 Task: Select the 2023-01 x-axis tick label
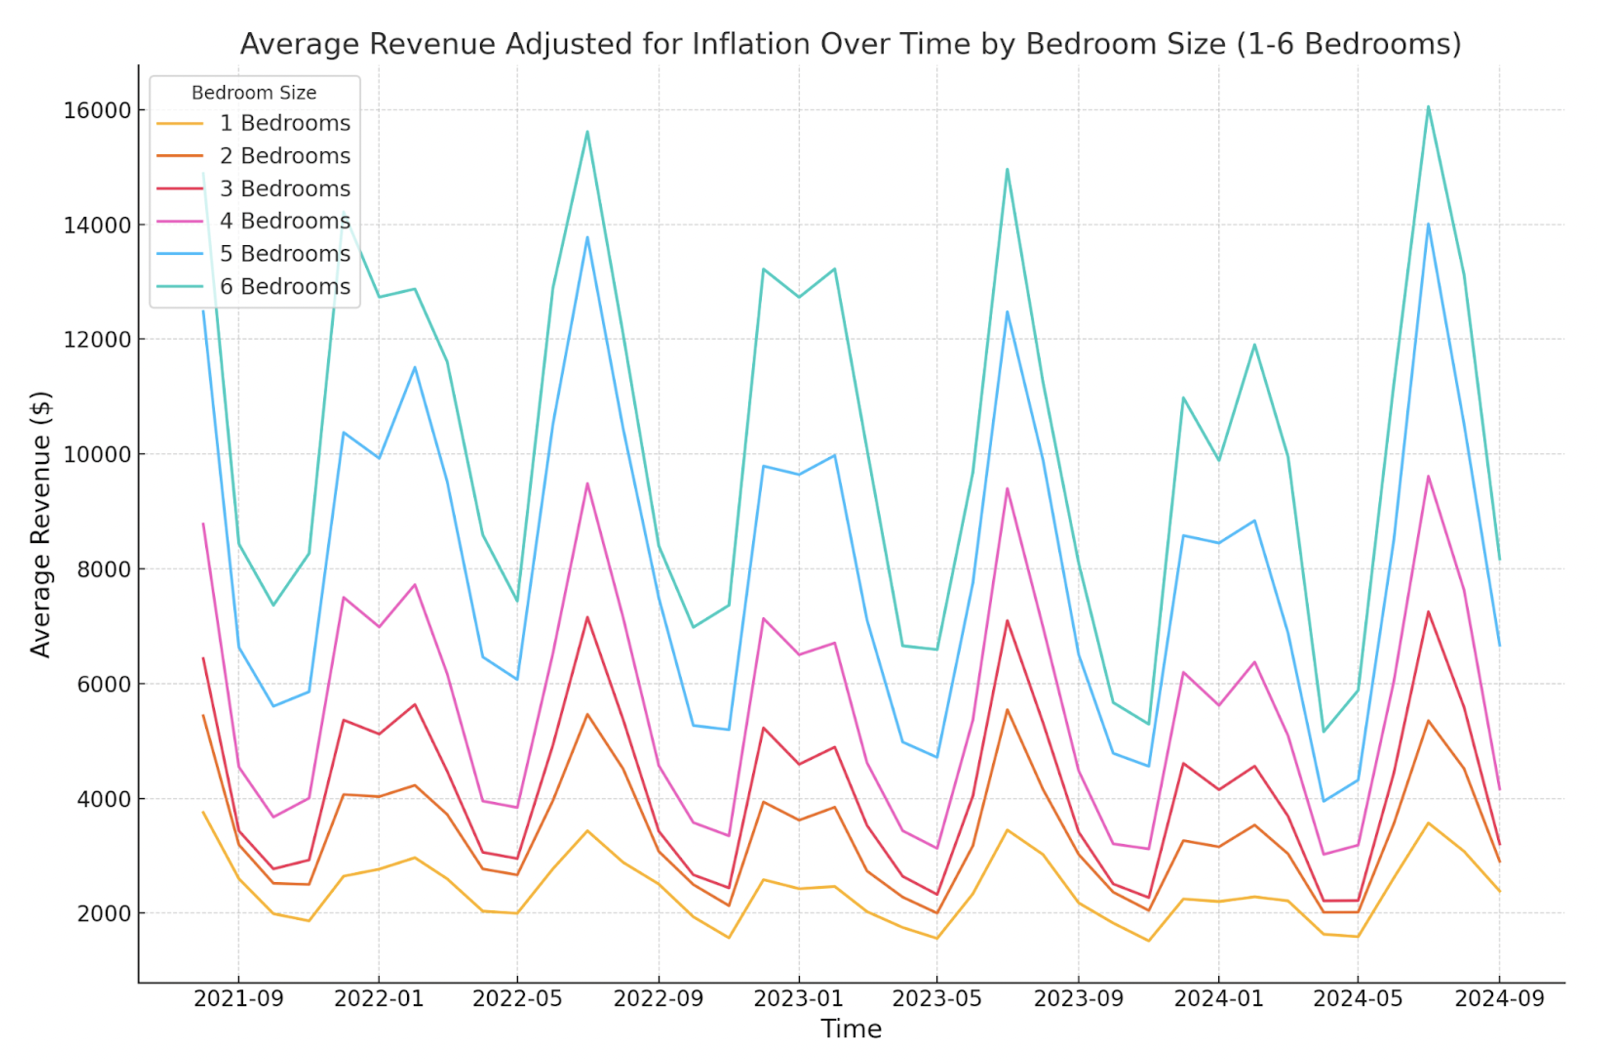[x=798, y=999]
